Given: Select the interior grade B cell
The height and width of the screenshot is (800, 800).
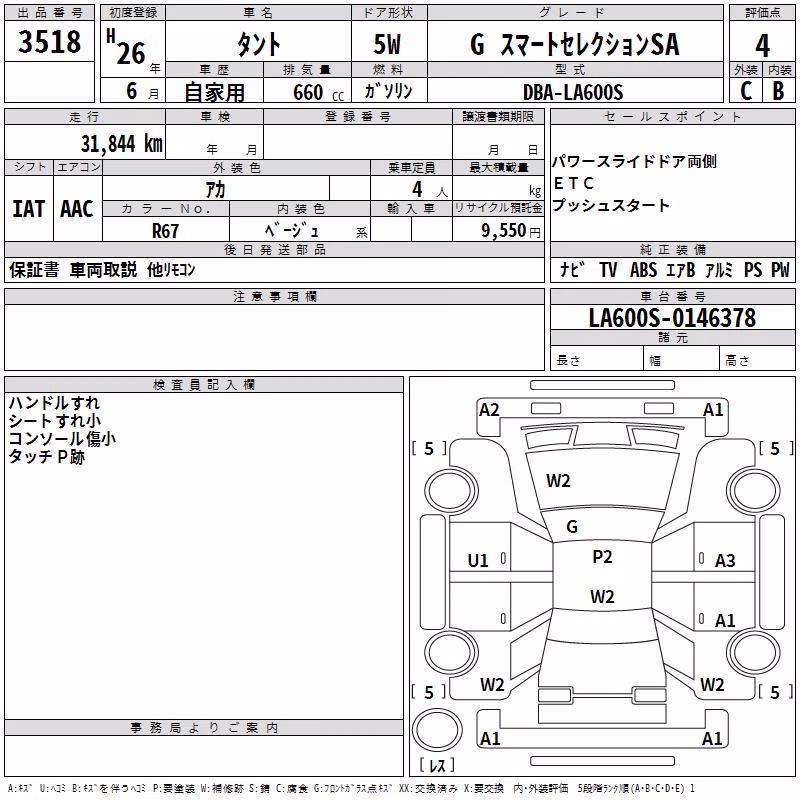Looking at the screenshot, I should point(779,90).
